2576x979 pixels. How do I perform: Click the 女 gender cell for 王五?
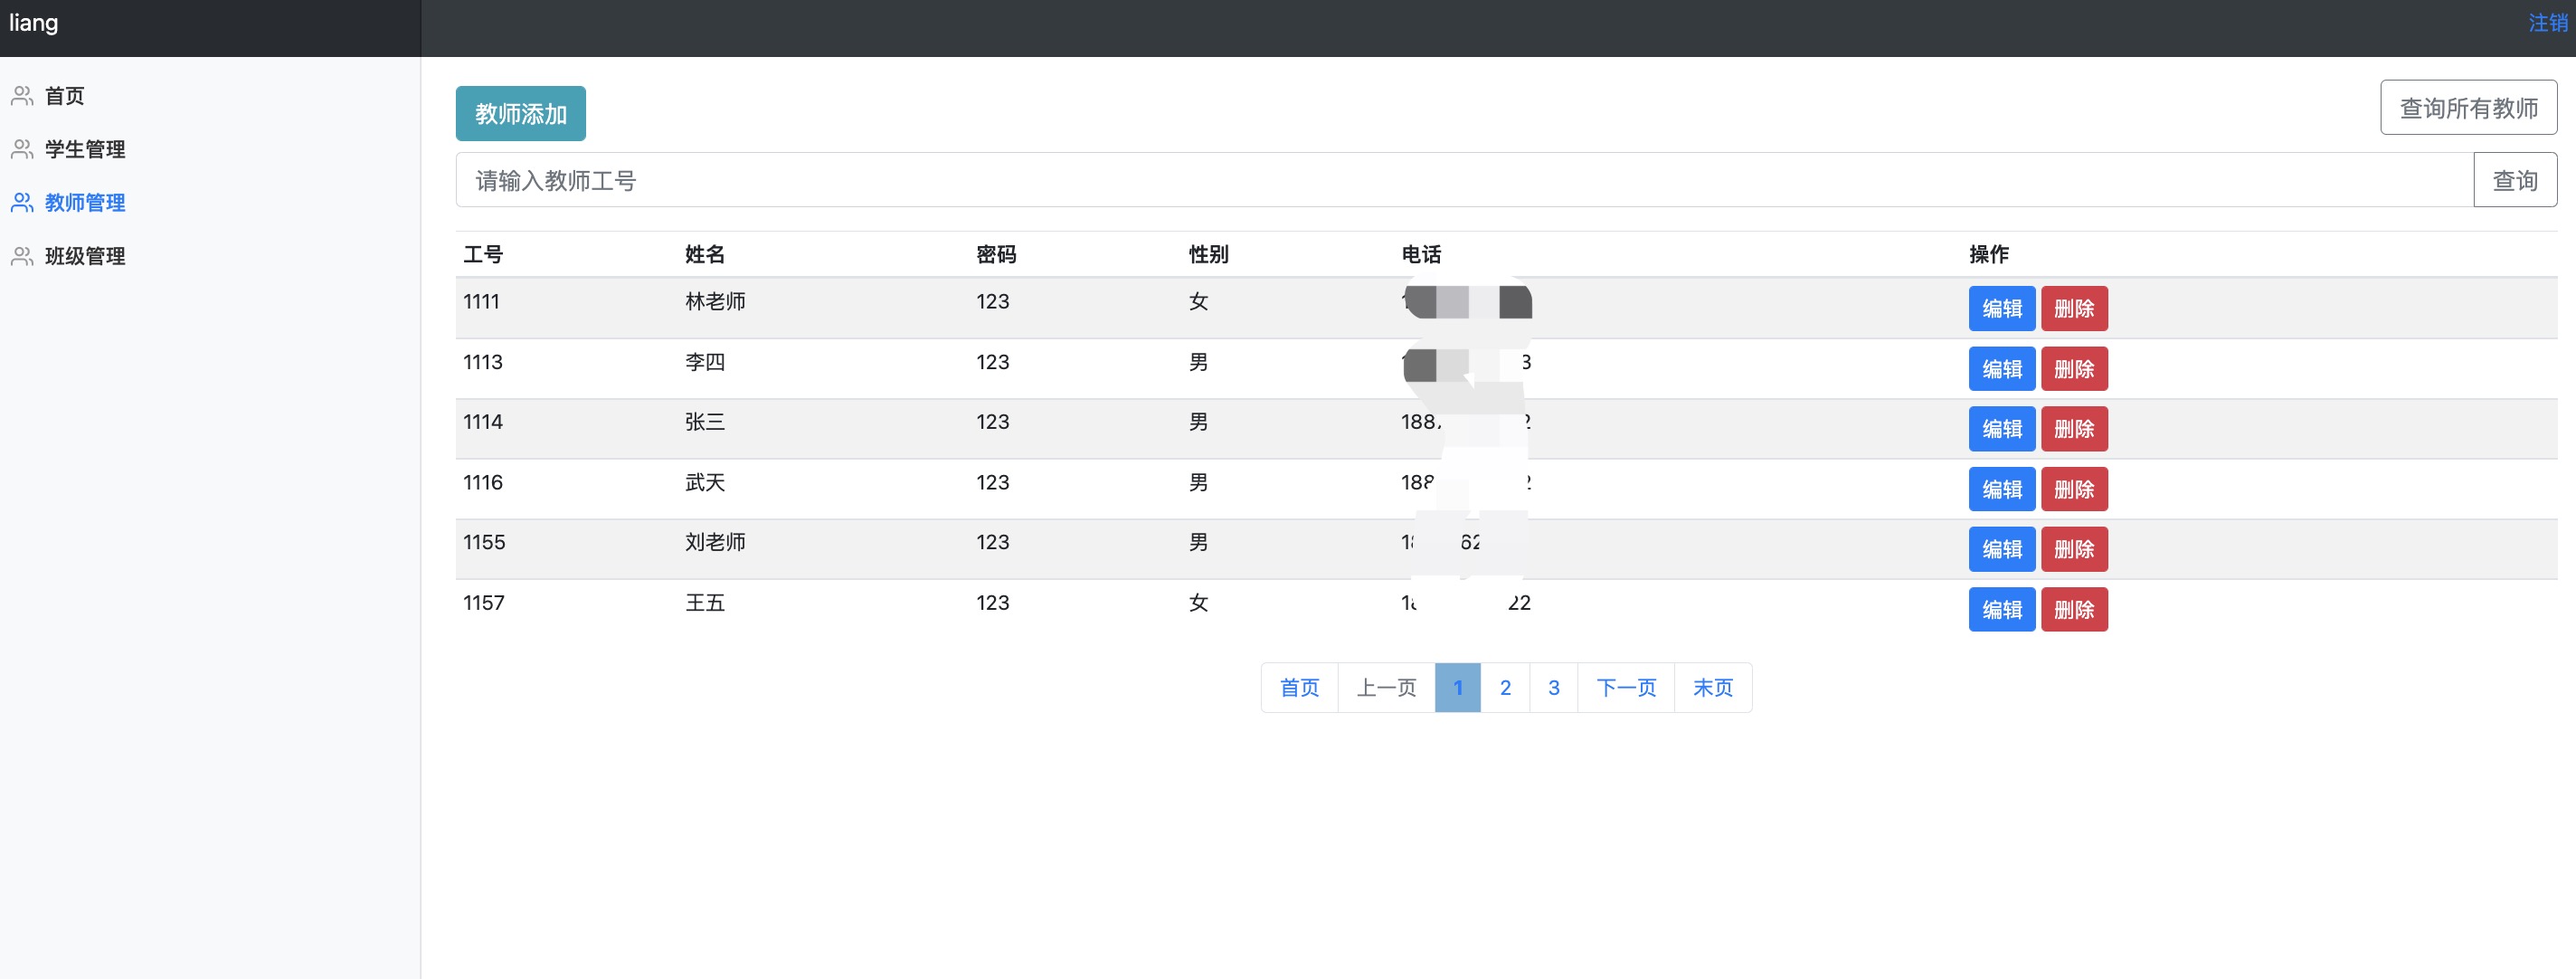[1198, 603]
